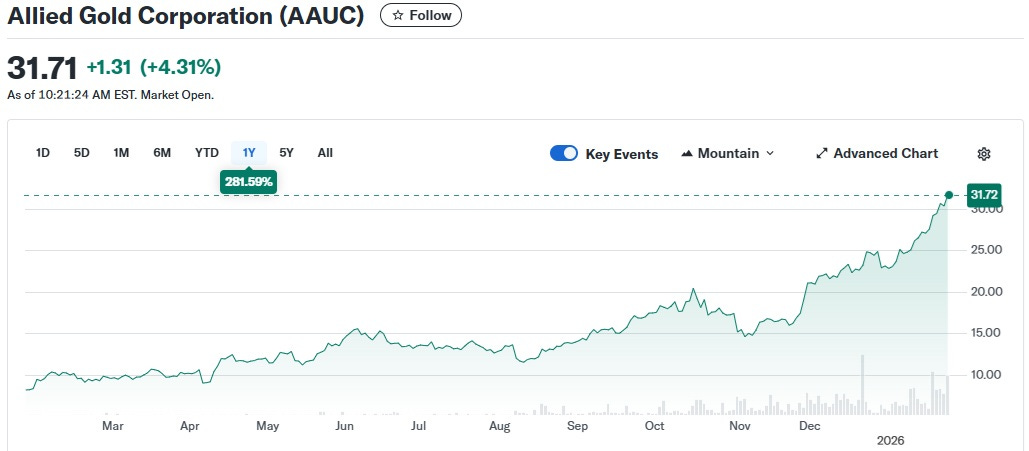
Task: Click the 10.00 y-axis label
Action: pos(985,375)
